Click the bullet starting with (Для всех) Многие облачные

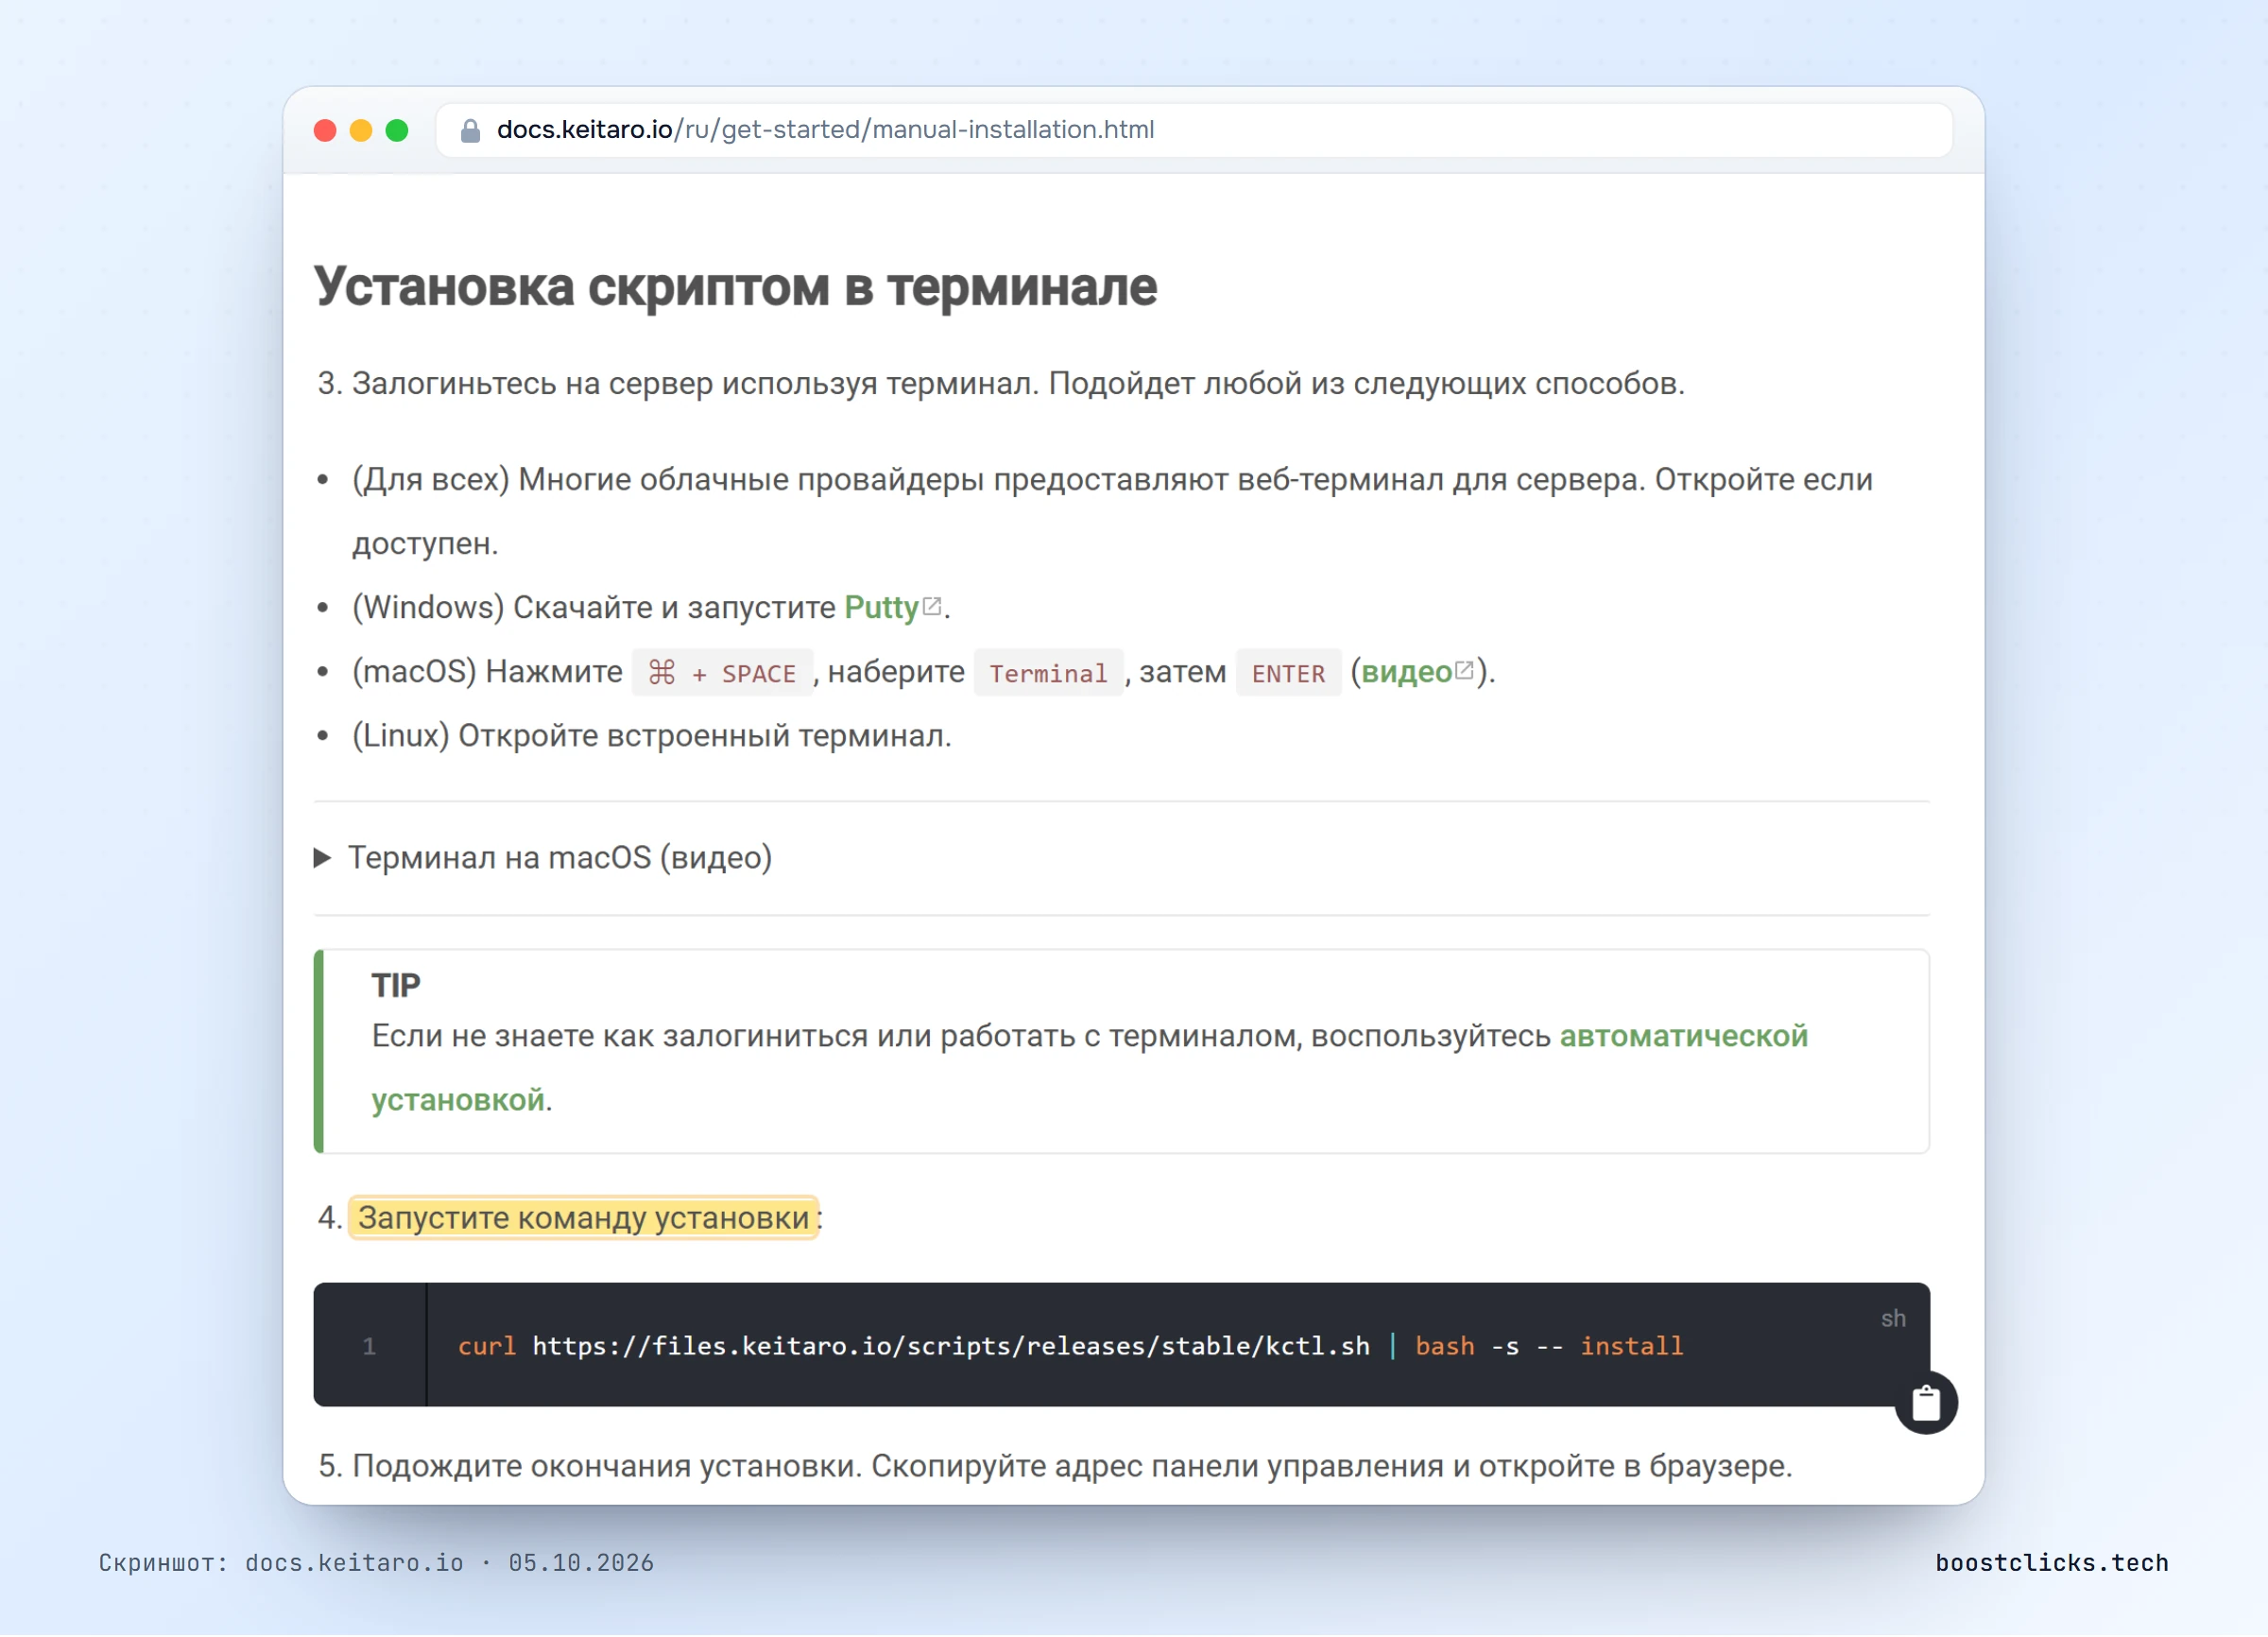[1112, 512]
